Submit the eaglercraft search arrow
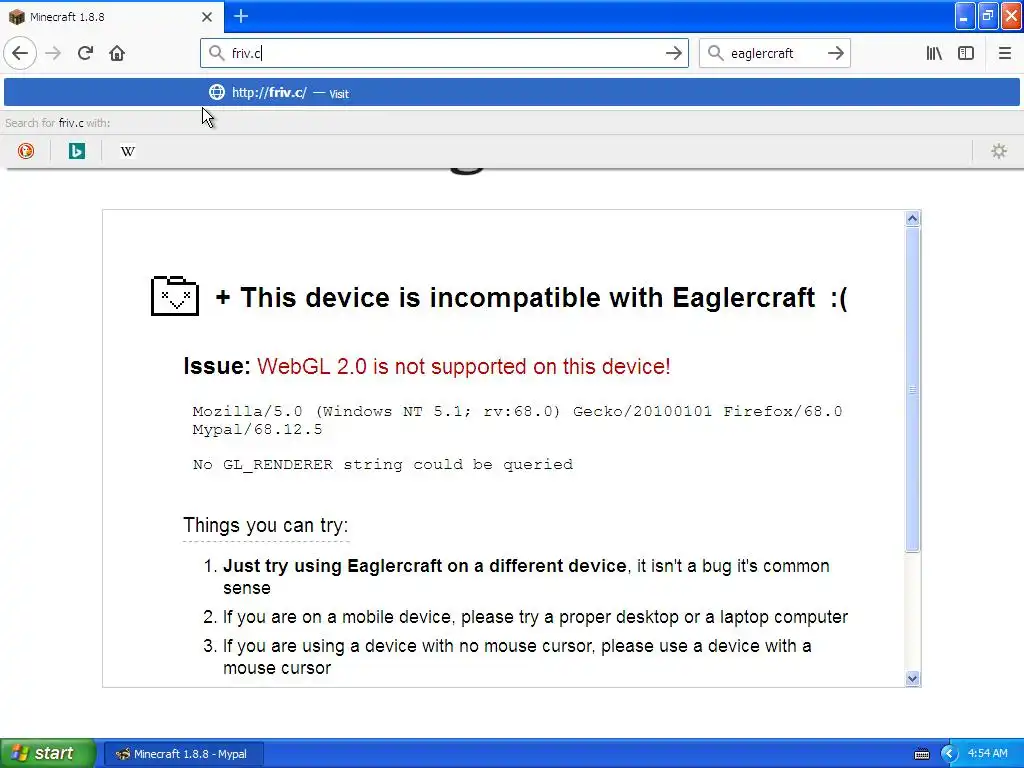This screenshot has width=1024, height=768. [x=835, y=53]
